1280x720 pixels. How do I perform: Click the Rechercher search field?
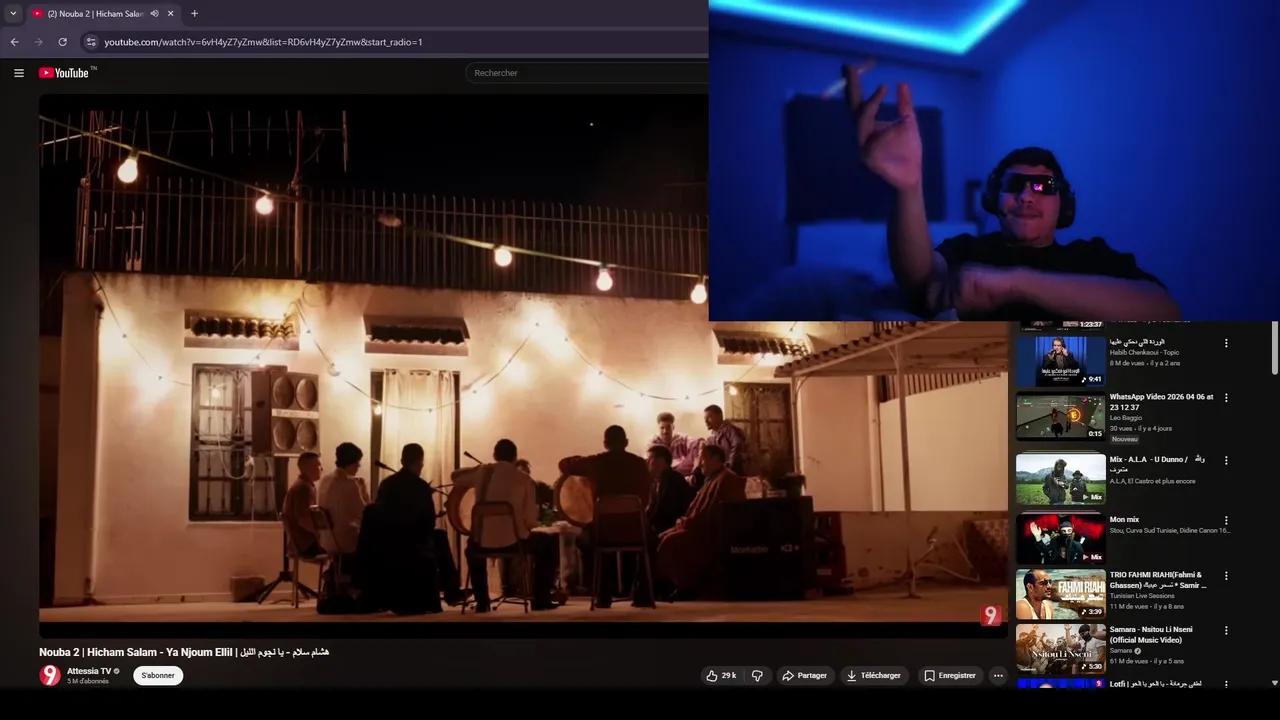pos(587,73)
